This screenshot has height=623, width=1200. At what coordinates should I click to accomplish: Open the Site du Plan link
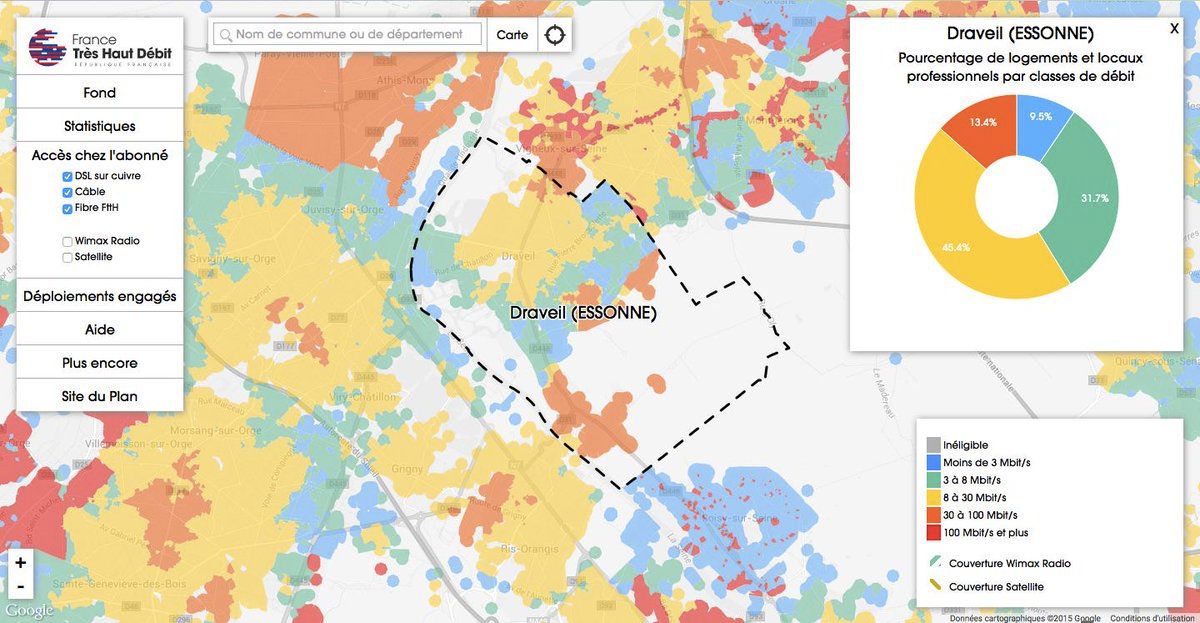[x=100, y=396]
